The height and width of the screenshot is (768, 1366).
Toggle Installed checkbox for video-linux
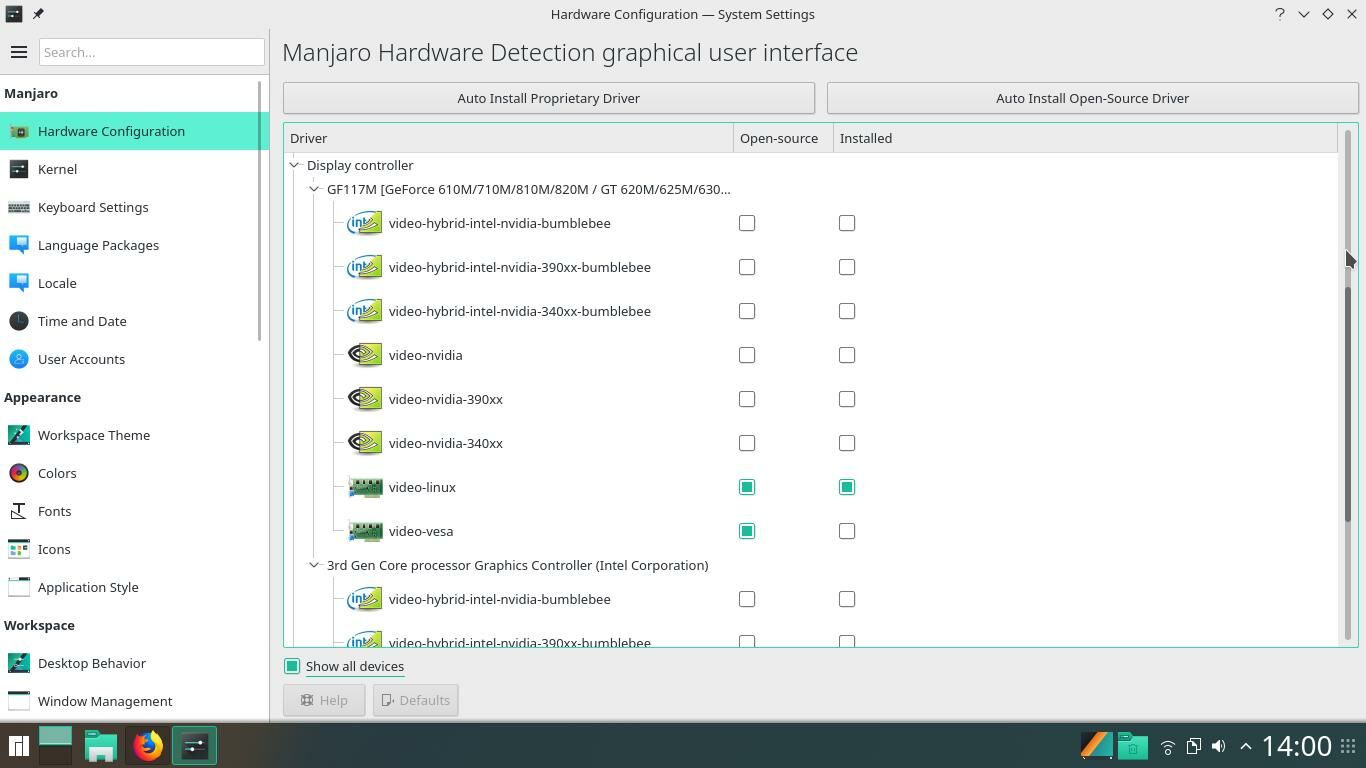tap(847, 487)
